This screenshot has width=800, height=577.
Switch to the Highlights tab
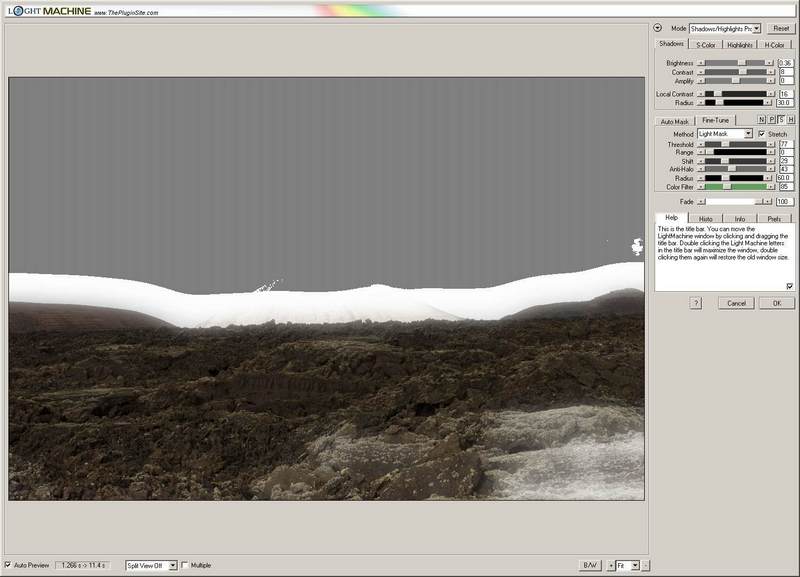739,45
